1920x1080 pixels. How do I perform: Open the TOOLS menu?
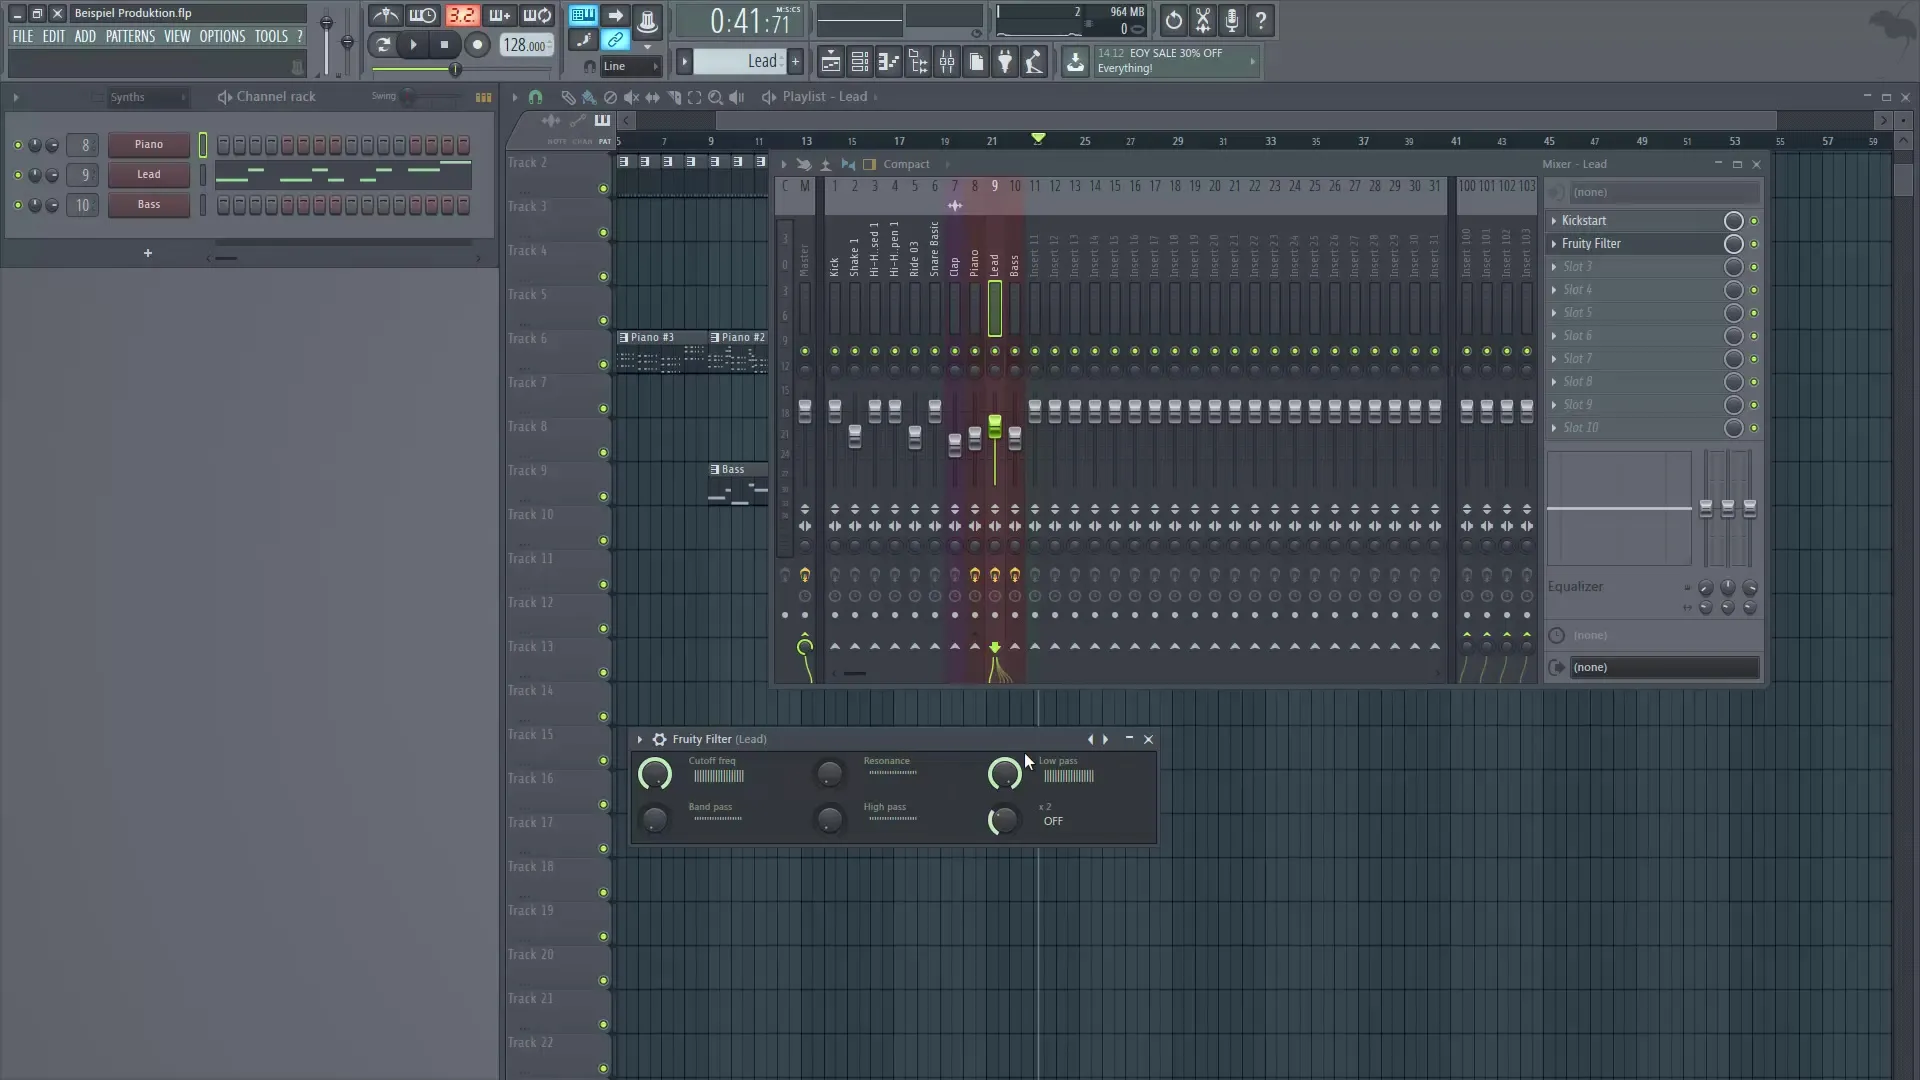point(271,36)
